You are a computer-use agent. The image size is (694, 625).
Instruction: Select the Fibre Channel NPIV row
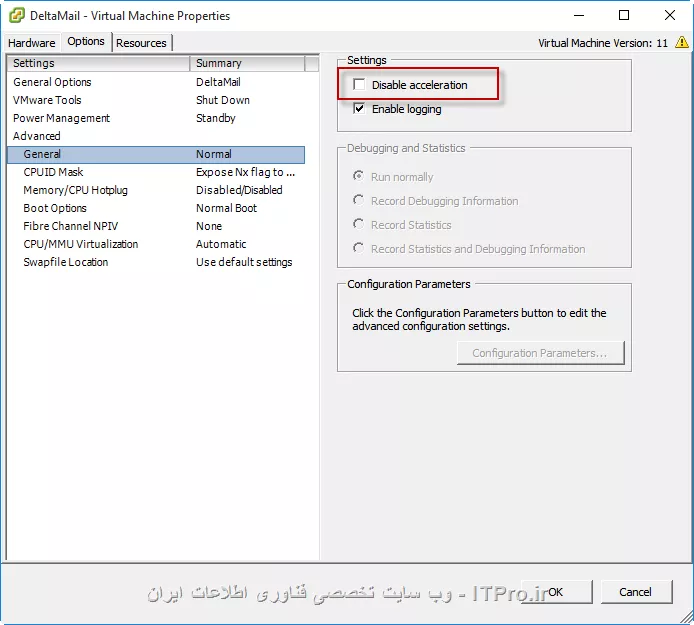pyautogui.click(x=156, y=226)
